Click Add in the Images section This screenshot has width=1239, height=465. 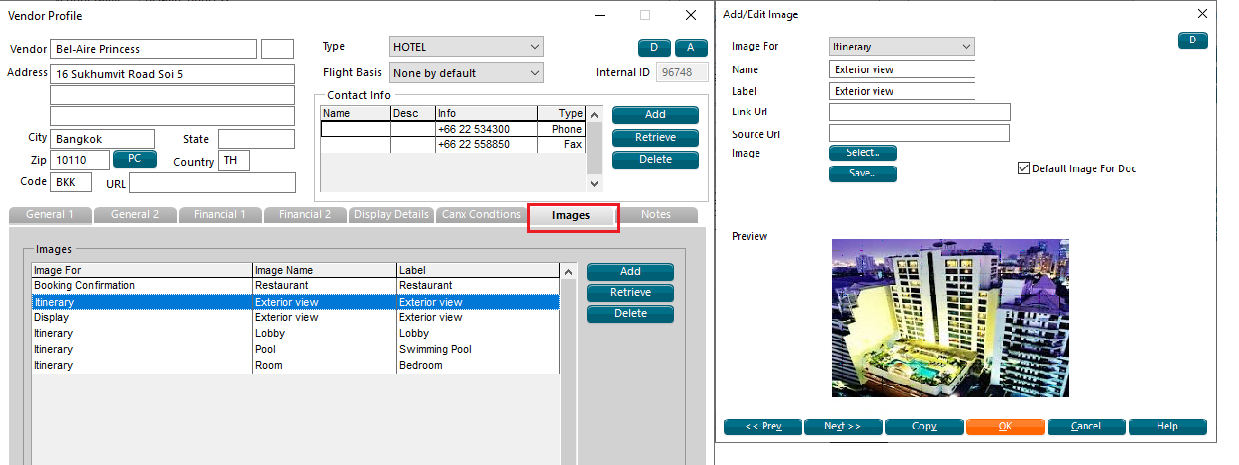pyautogui.click(x=630, y=272)
